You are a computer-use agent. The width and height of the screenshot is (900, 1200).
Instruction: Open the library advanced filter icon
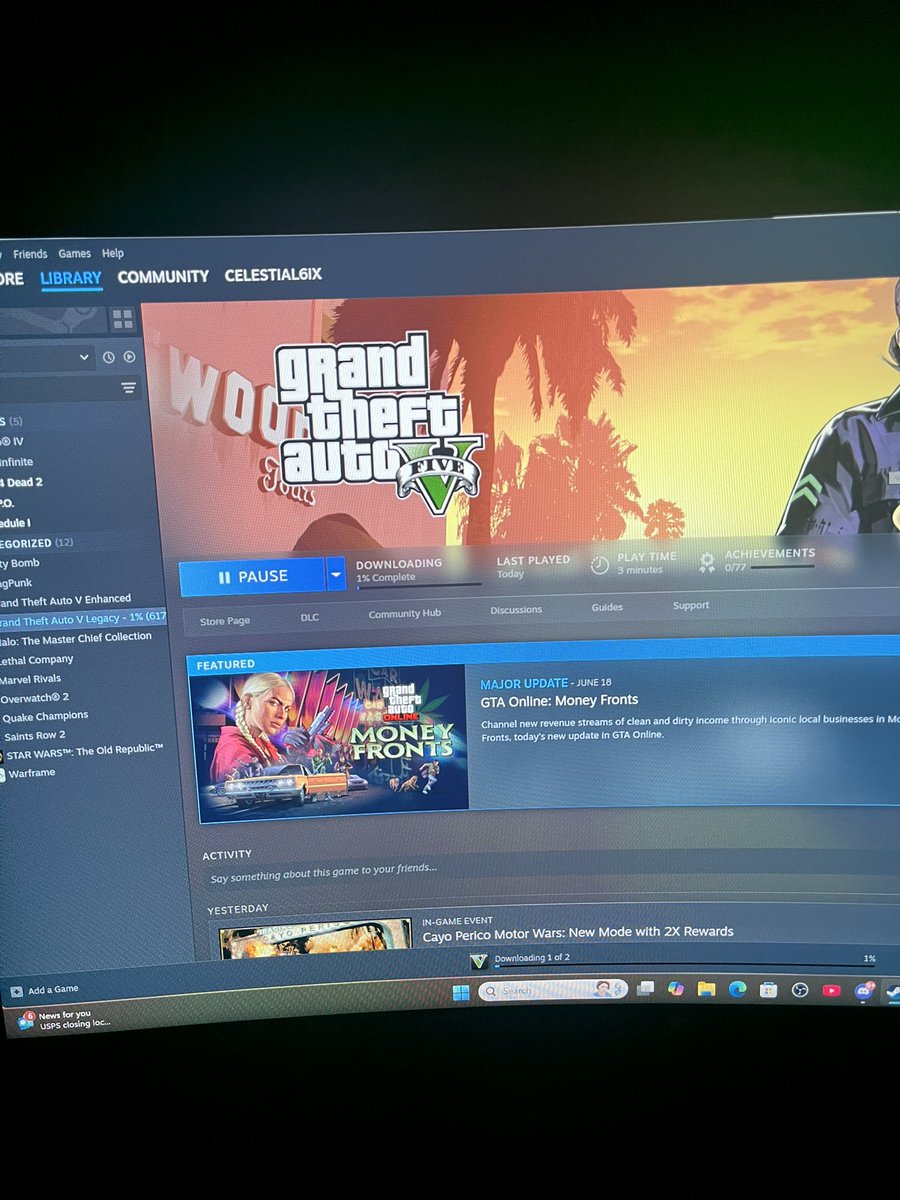[x=128, y=388]
